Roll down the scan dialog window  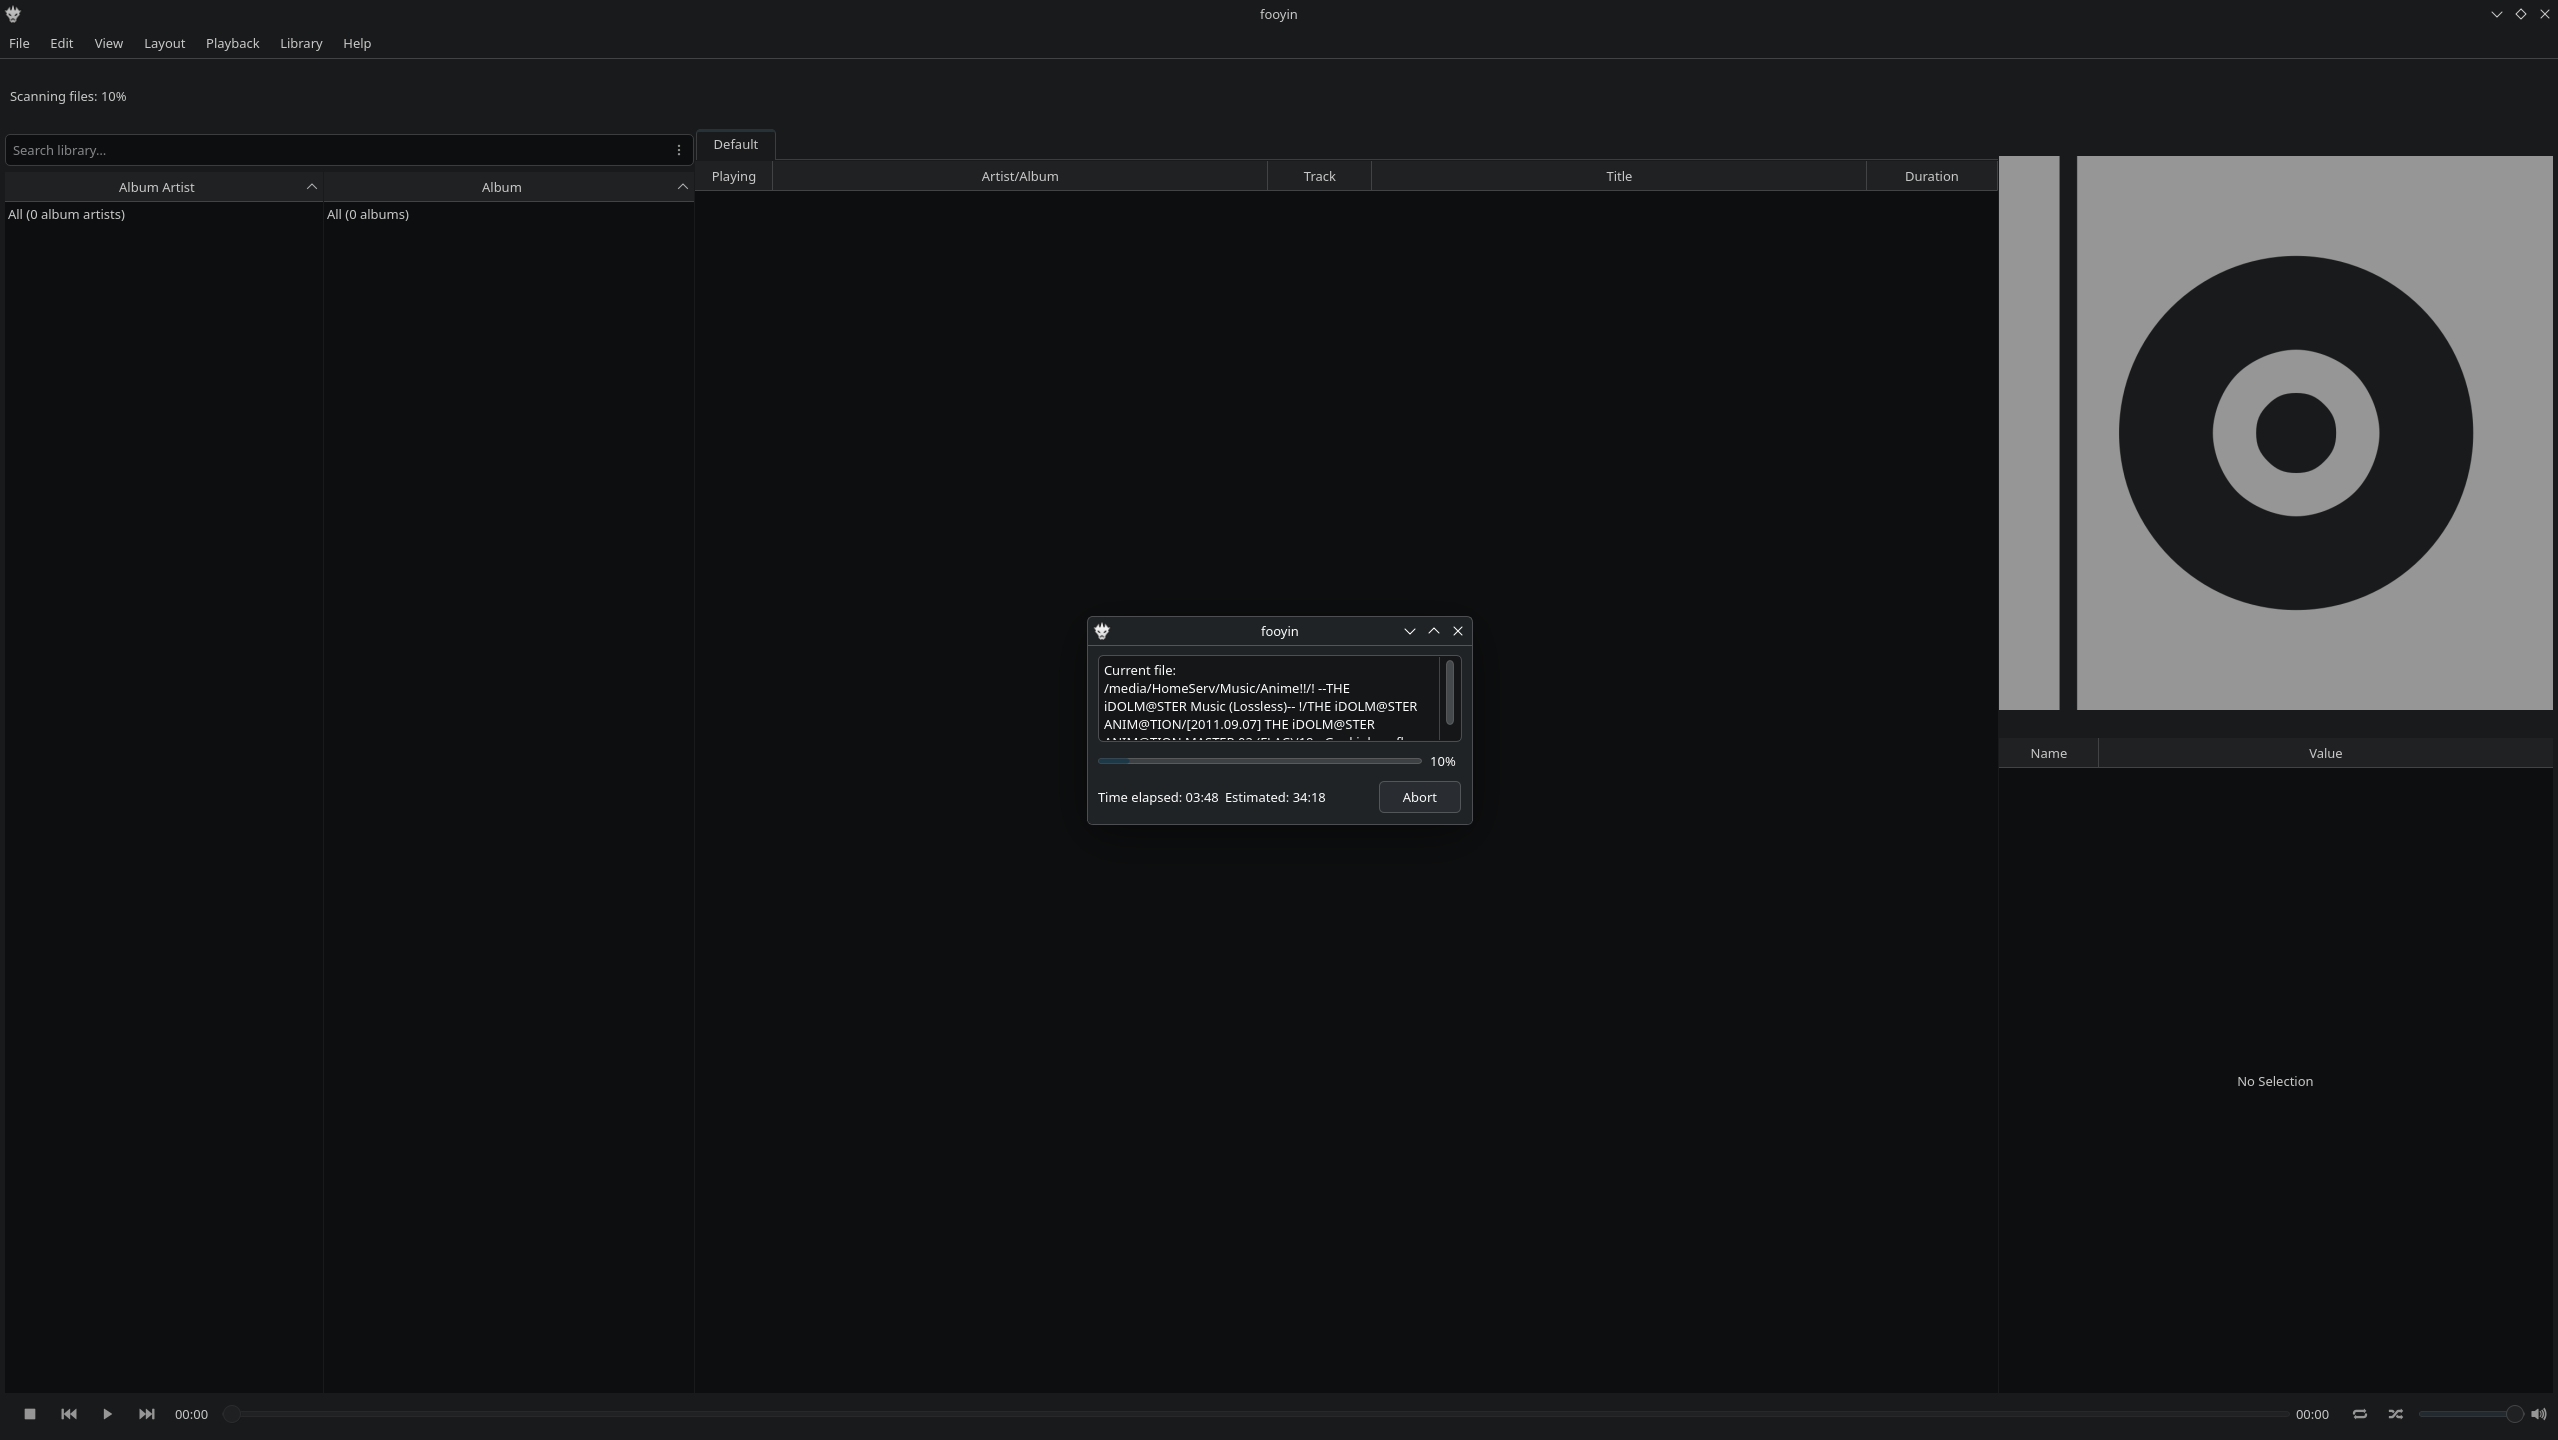pyautogui.click(x=1409, y=631)
